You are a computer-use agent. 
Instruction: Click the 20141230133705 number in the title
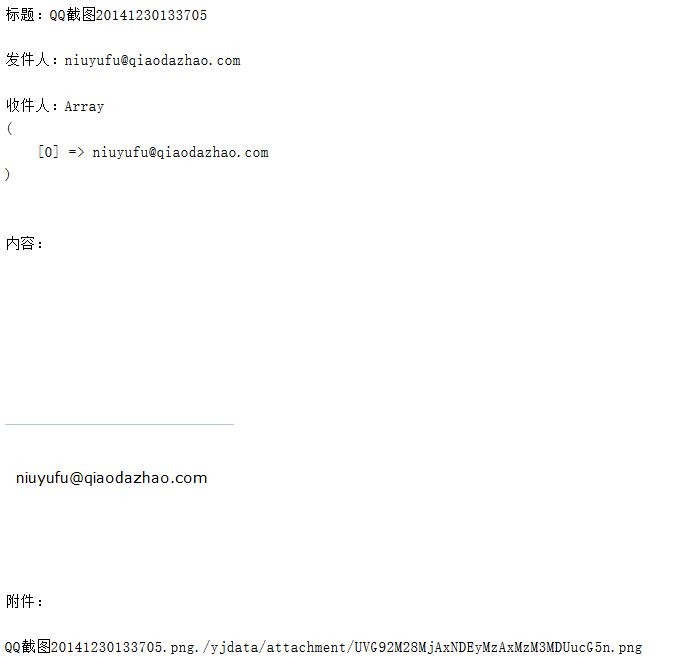click(151, 15)
